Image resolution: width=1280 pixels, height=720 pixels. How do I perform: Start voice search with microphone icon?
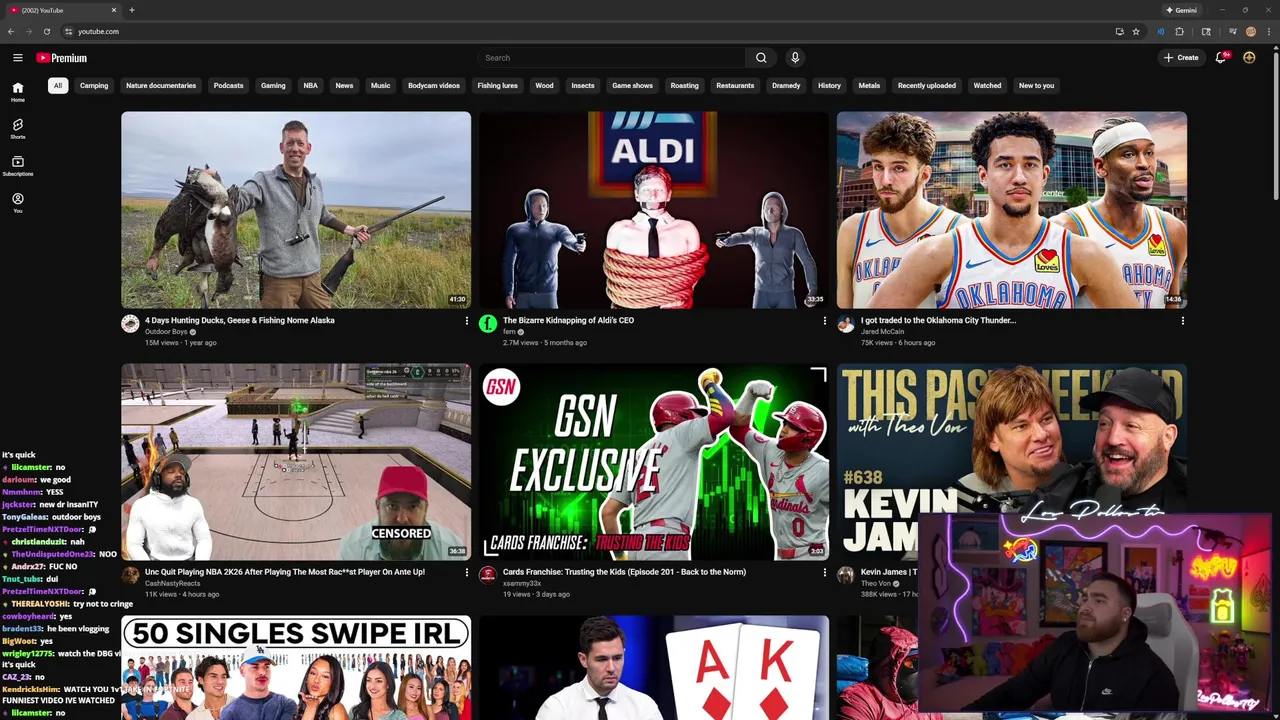coord(795,58)
